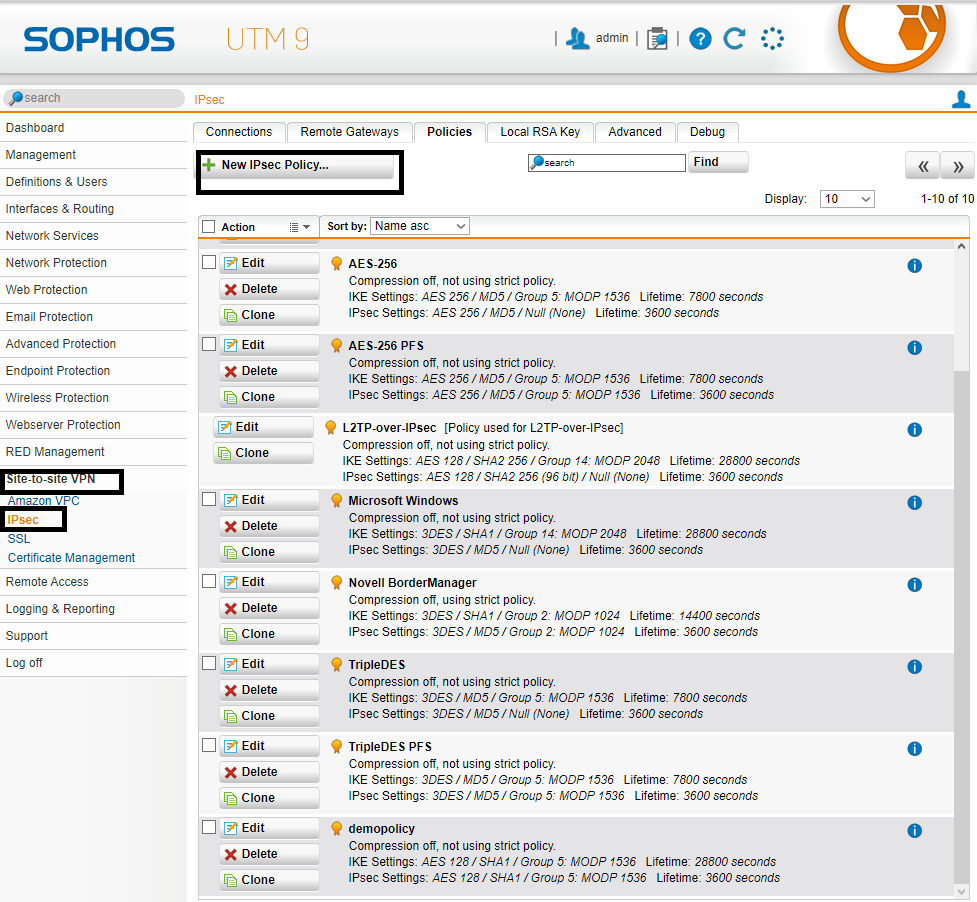Select the AES-256 PFS policy checkbox
The image size is (977, 902).
209,344
